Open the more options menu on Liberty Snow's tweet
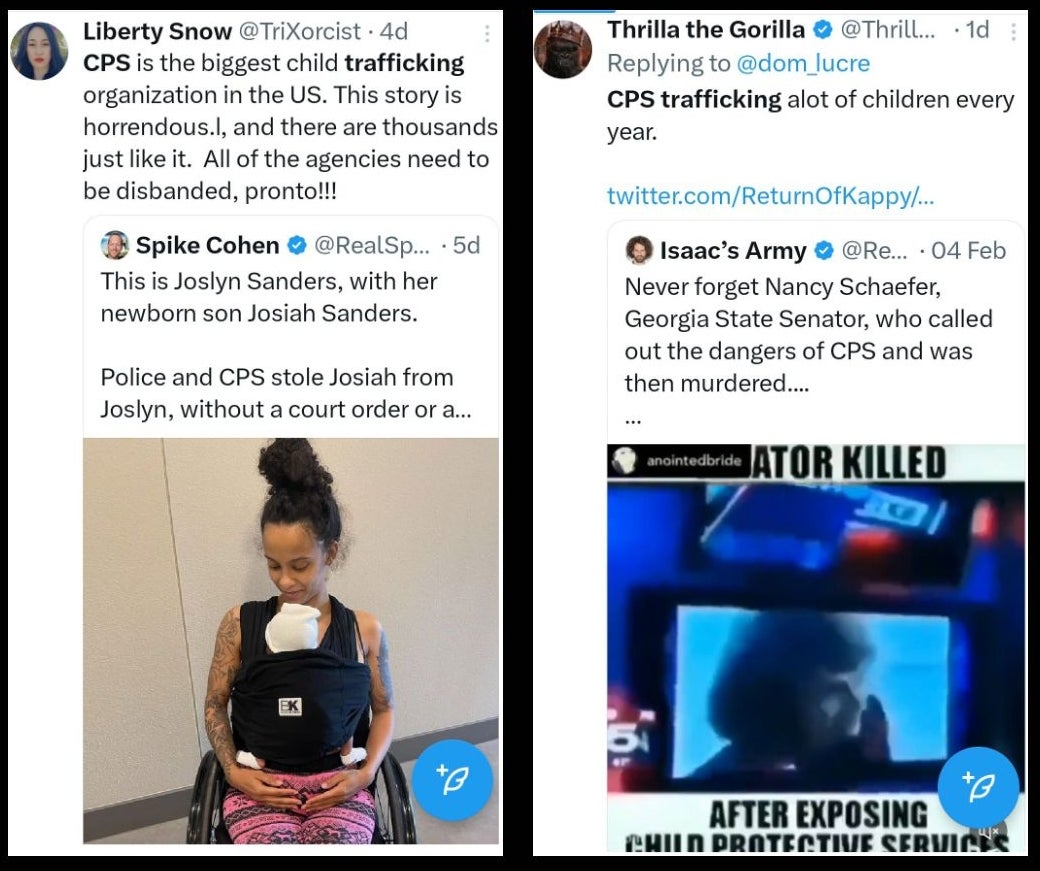Viewport: 1040px width, 871px height. click(487, 33)
